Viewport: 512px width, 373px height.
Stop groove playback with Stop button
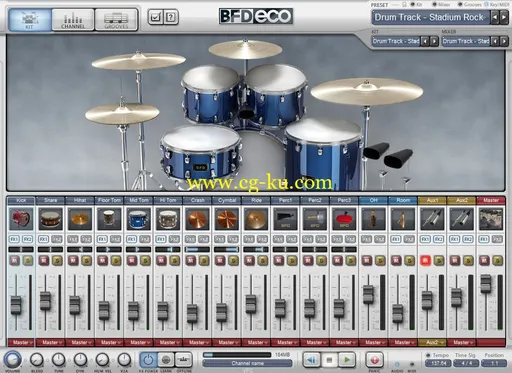pyautogui.click(x=329, y=360)
